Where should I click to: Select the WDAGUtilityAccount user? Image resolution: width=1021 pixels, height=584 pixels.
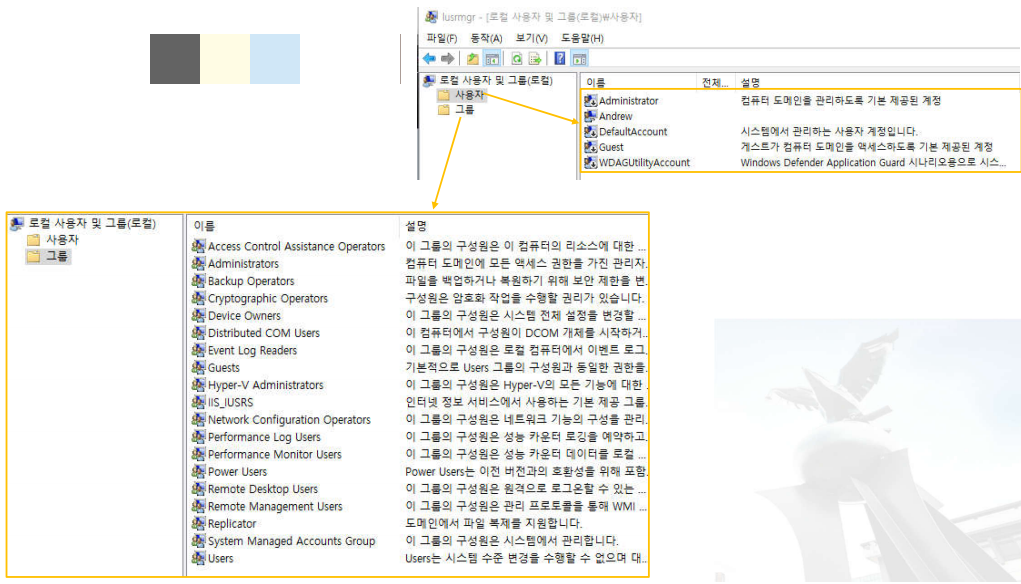[x=637, y=163]
